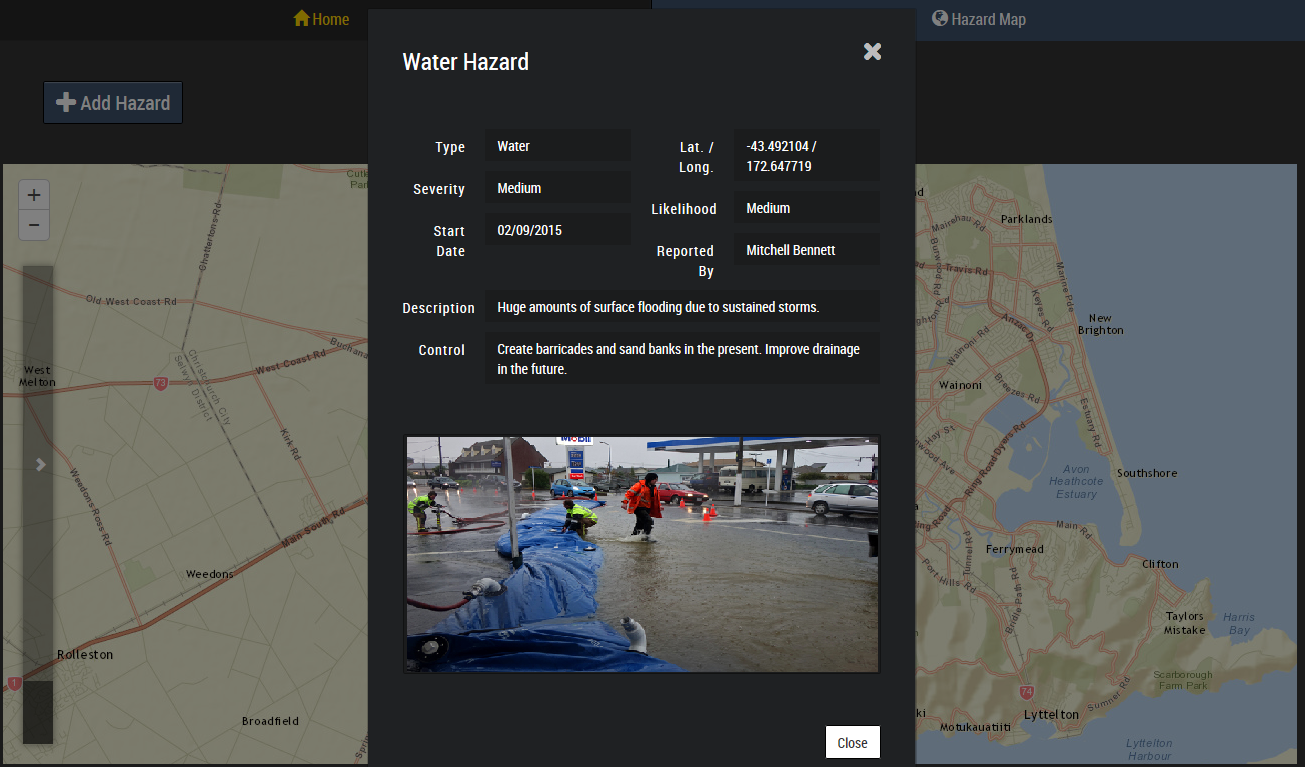Switch to the Hazard Map tab
1305x767 pixels.
pyautogui.click(x=978, y=19)
